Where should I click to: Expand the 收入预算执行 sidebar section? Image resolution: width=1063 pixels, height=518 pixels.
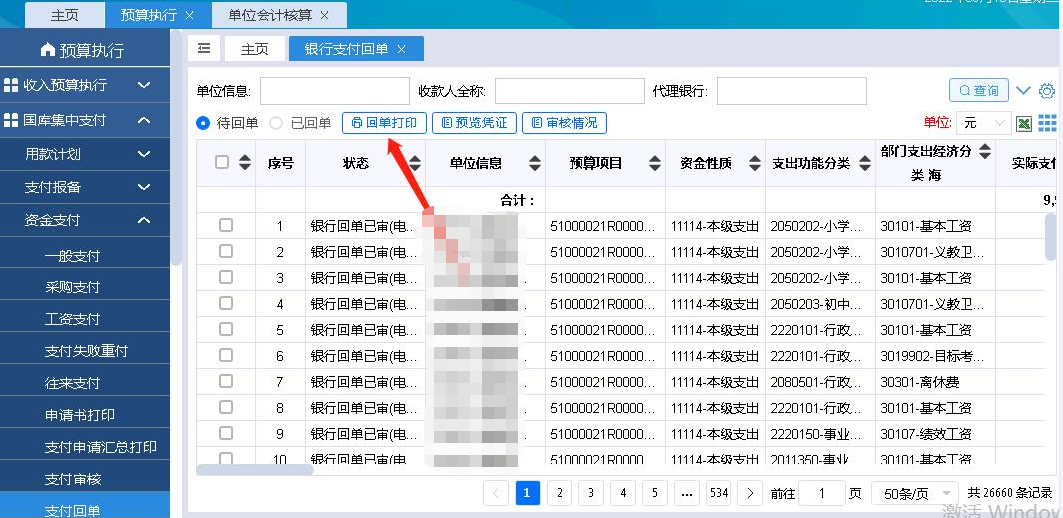click(144, 85)
